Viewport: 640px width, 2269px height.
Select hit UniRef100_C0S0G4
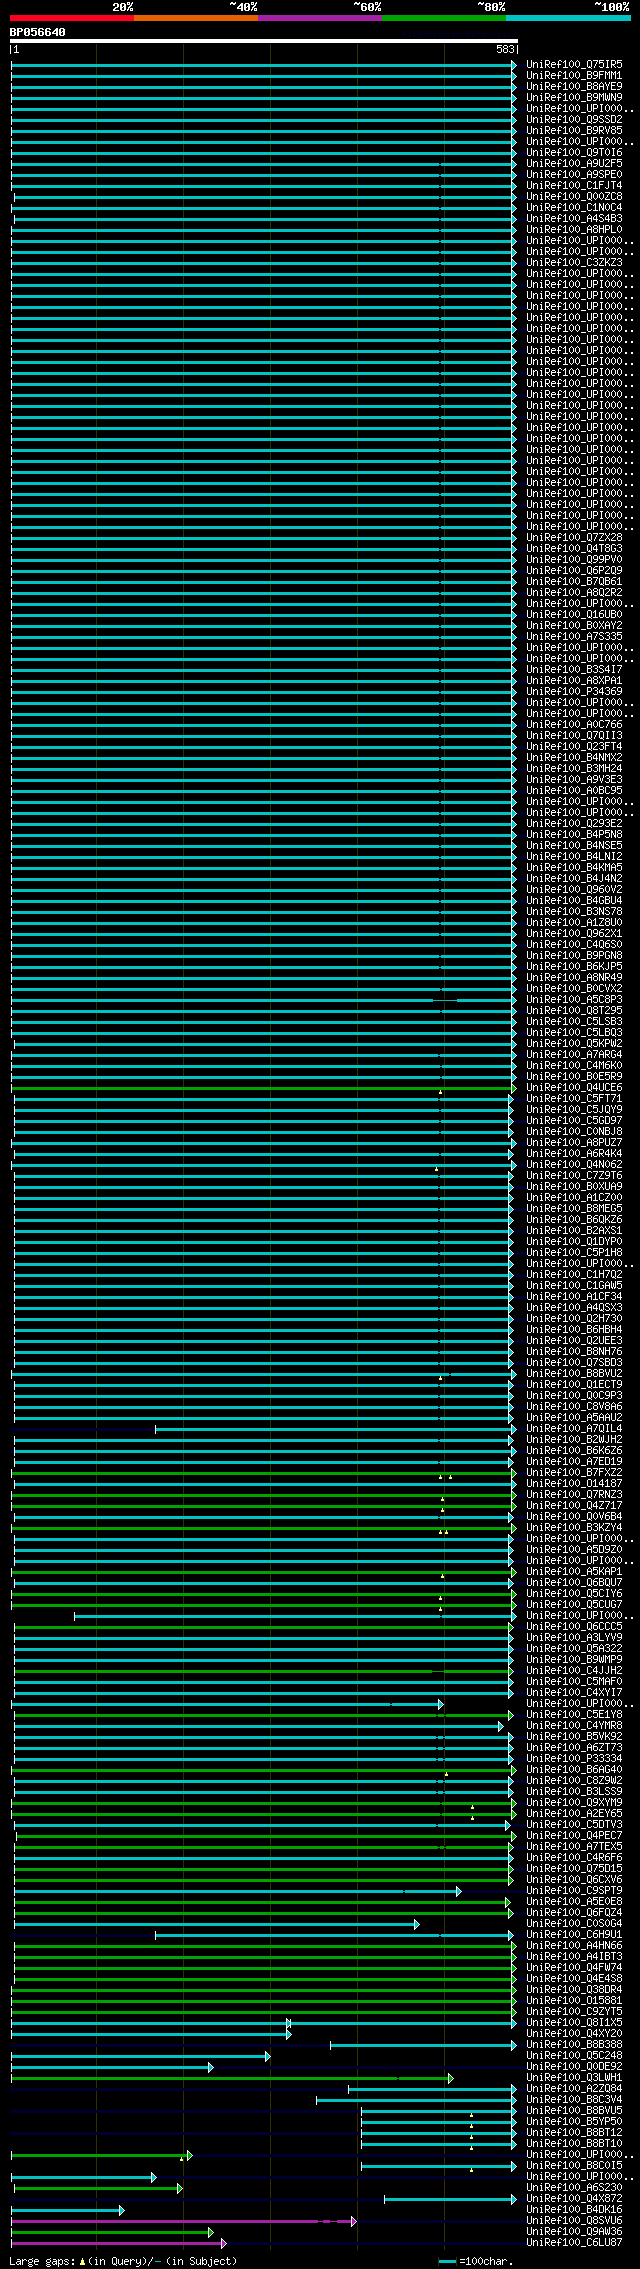574,1923
